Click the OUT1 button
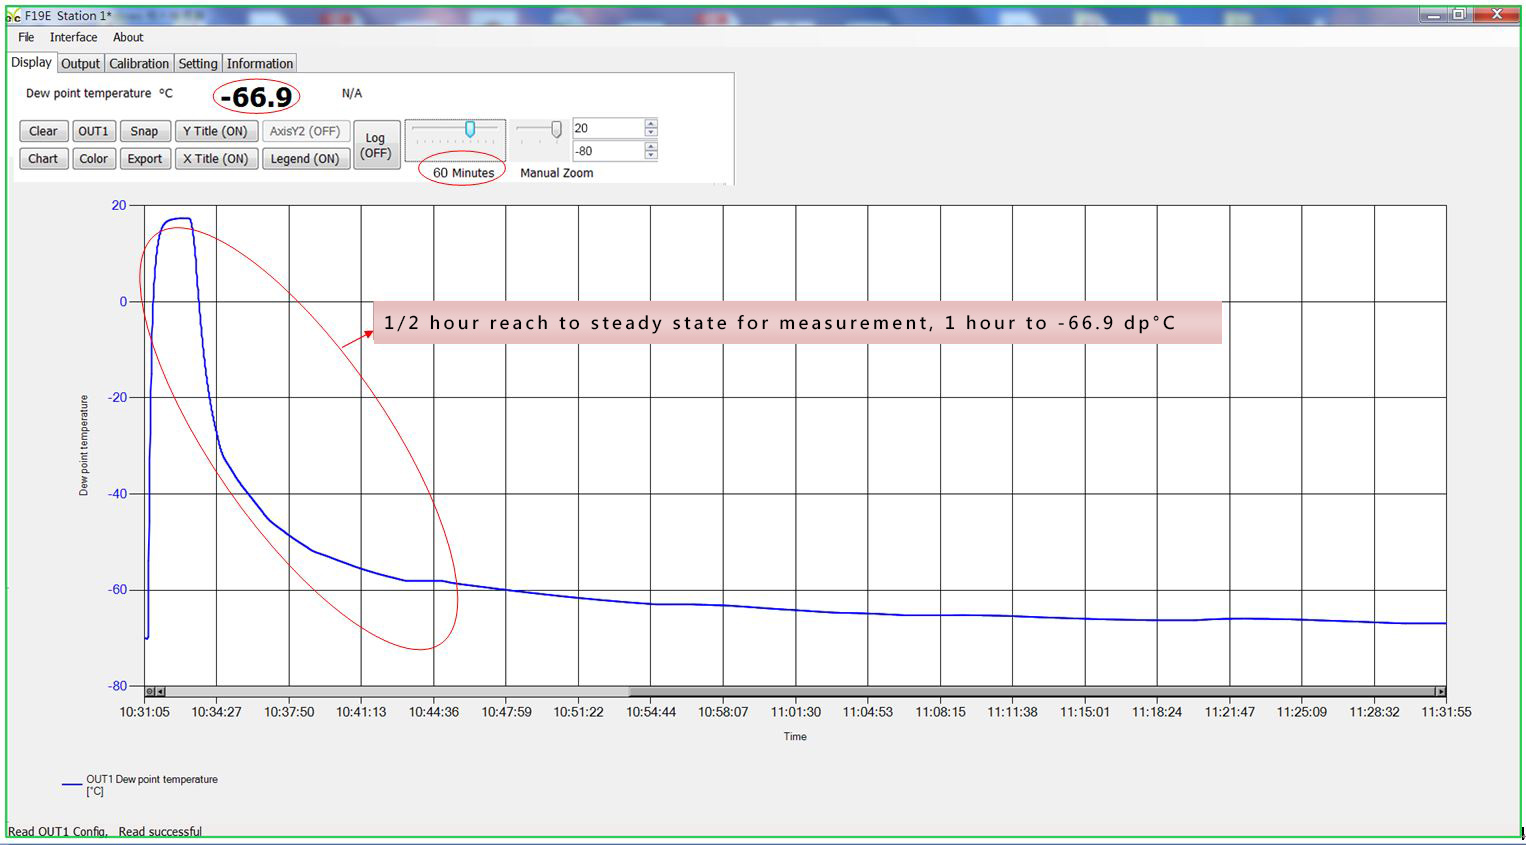Screen dimensions: 1526x845 click(x=93, y=131)
